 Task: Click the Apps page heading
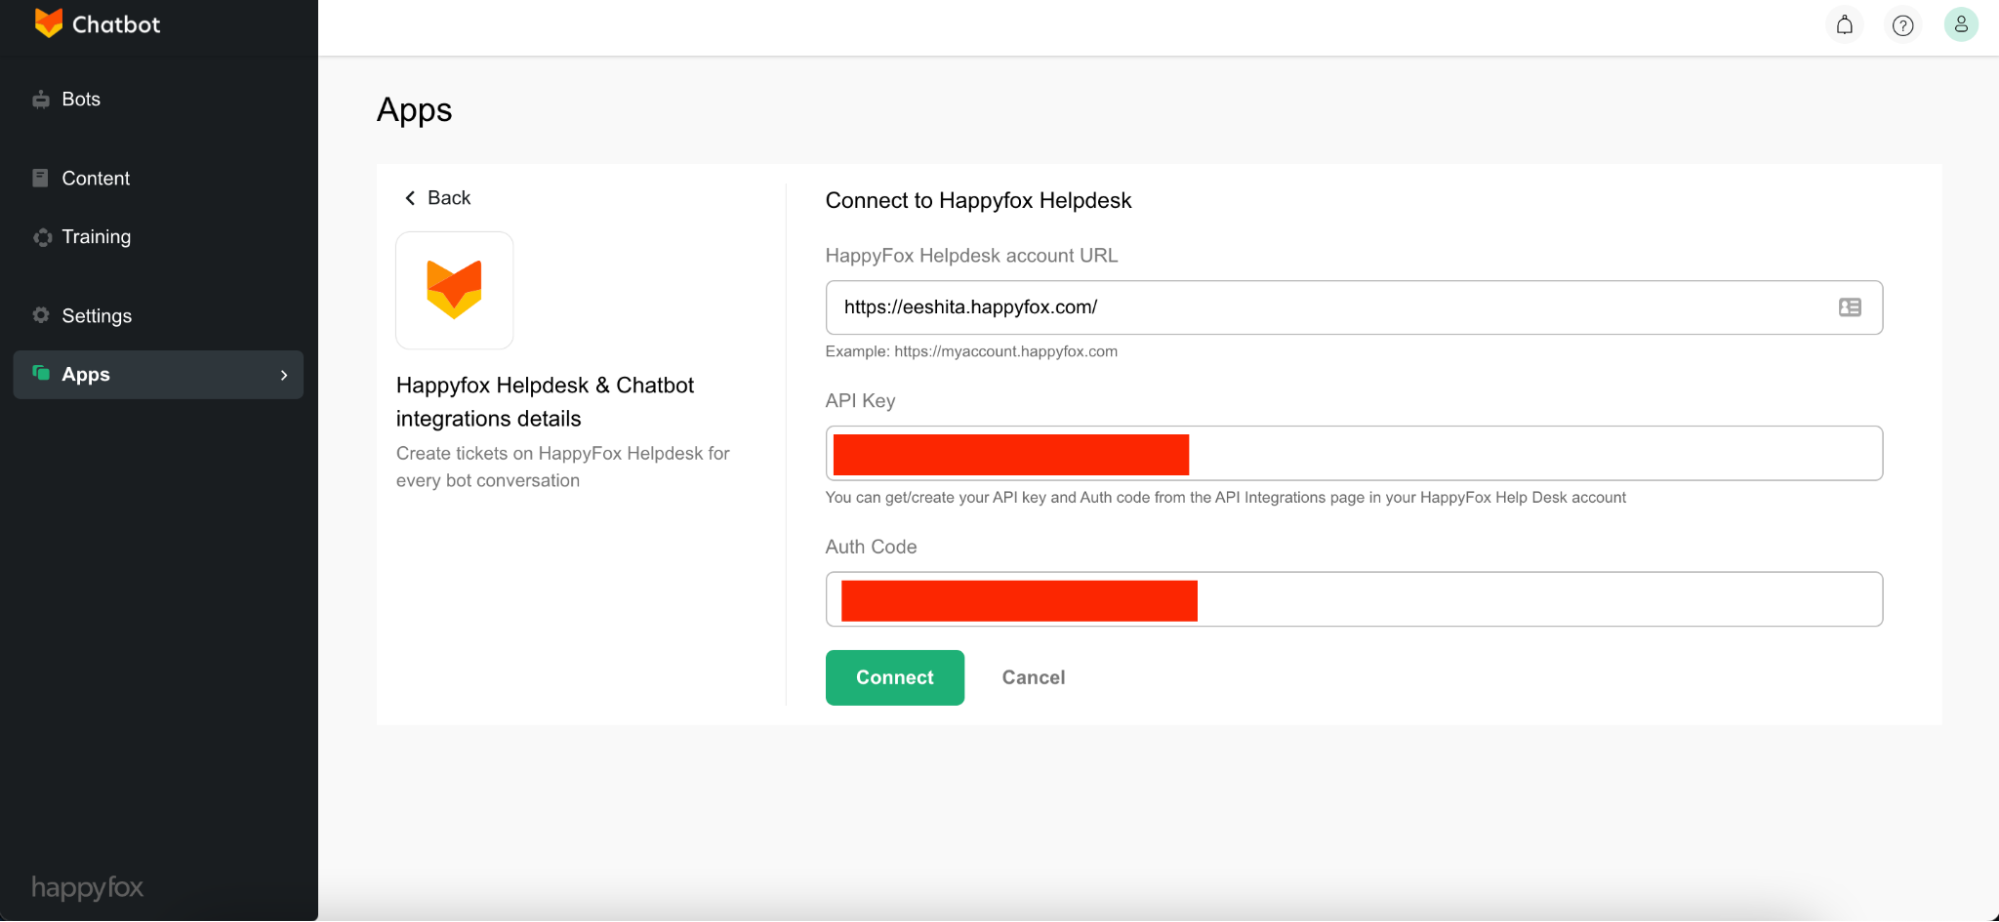point(414,109)
